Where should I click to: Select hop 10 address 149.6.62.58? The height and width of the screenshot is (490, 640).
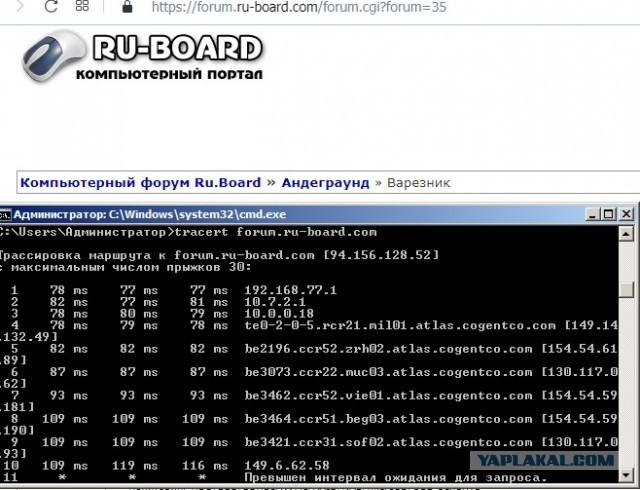click(x=287, y=466)
